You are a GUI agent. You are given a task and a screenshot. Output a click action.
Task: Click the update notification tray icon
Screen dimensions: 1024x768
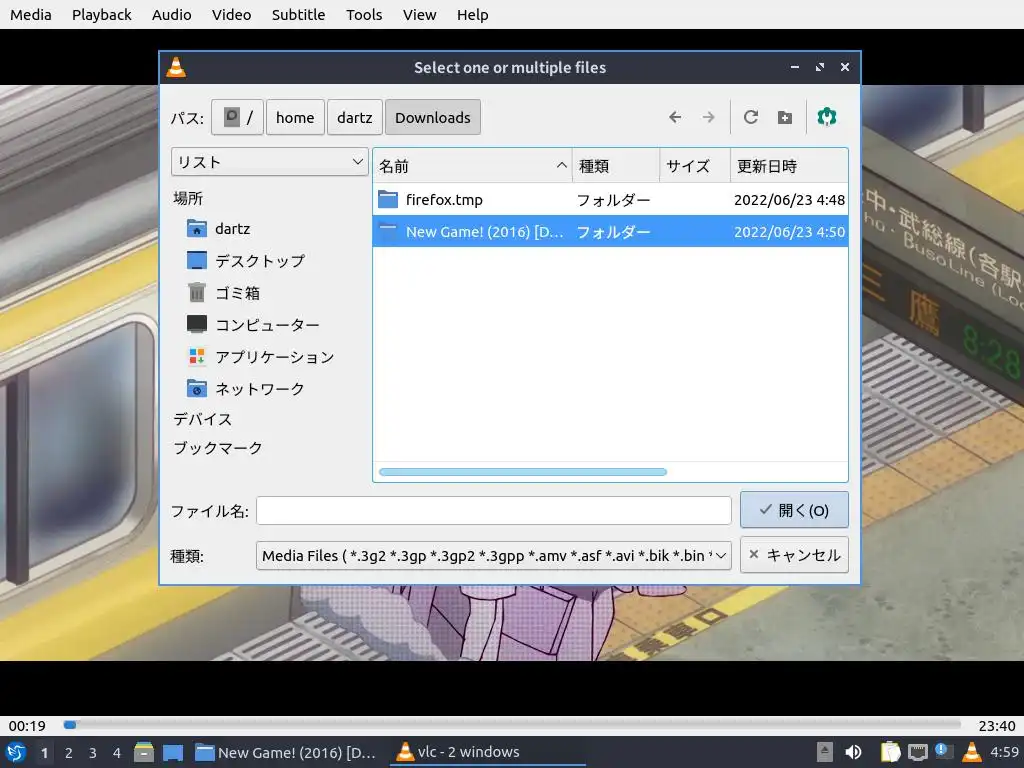point(944,752)
